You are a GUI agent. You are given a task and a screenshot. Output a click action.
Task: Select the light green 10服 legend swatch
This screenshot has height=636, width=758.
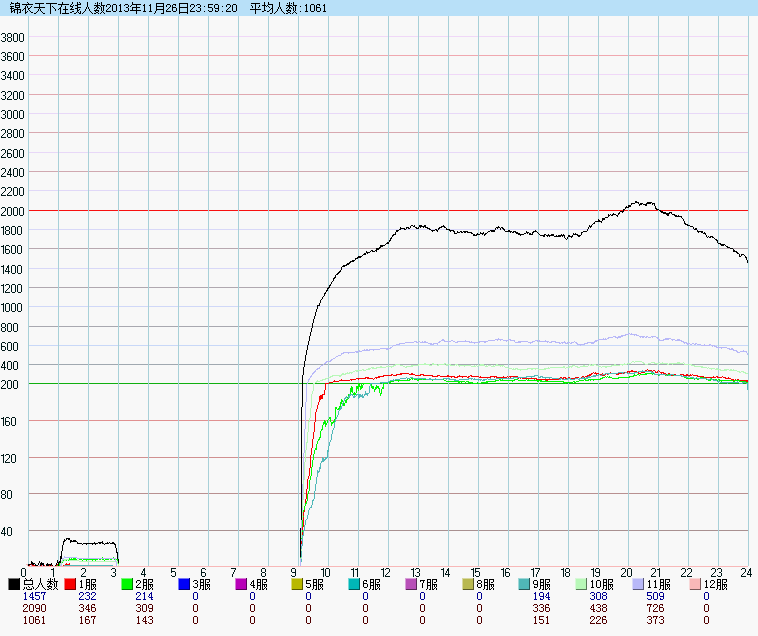581,584
